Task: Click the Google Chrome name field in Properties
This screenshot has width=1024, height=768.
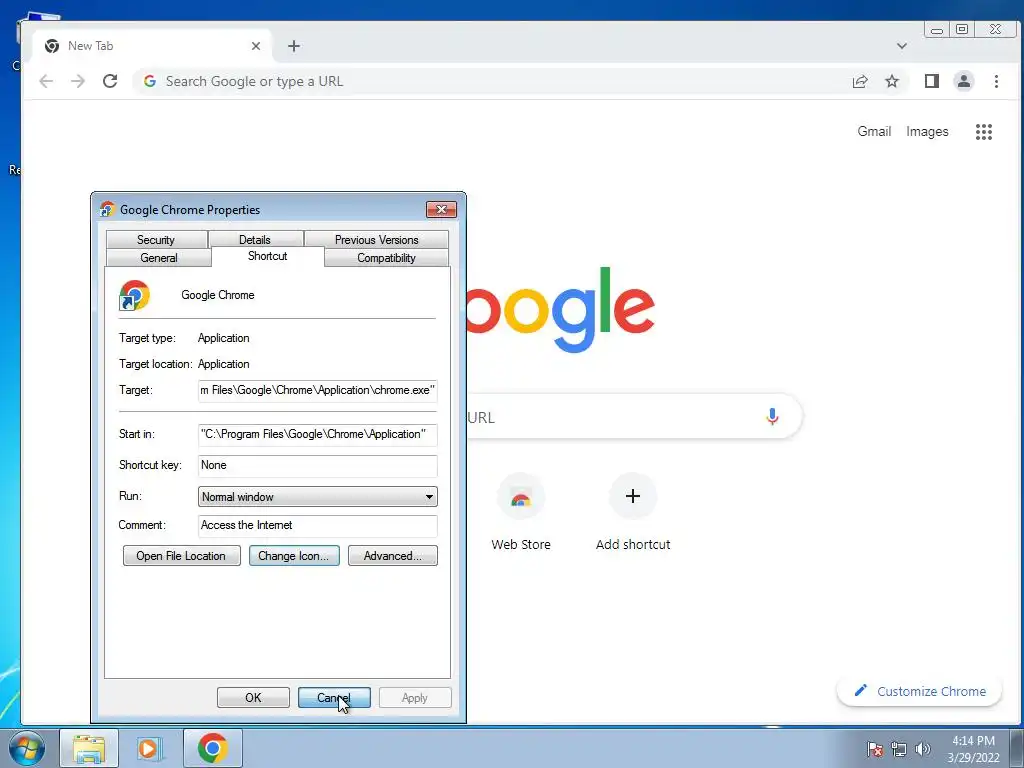Action: click(217, 295)
